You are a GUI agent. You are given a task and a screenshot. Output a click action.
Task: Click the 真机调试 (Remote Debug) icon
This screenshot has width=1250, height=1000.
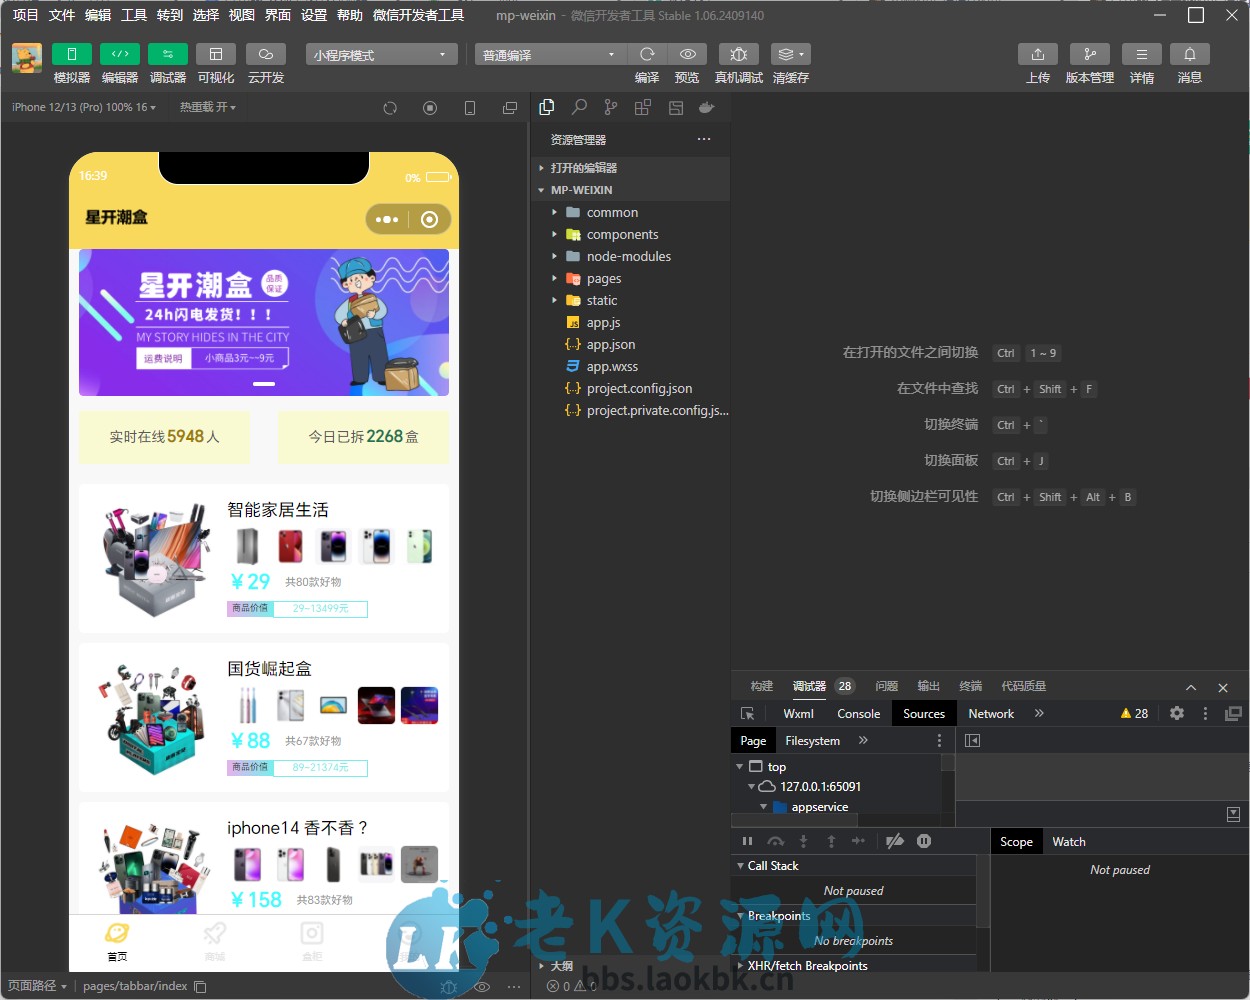click(738, 55)
